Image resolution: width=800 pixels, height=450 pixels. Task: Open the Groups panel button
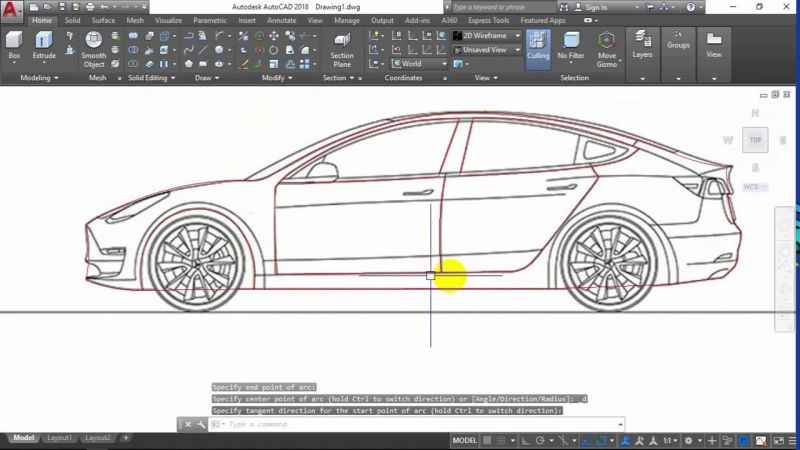click(x=678, y=40)
